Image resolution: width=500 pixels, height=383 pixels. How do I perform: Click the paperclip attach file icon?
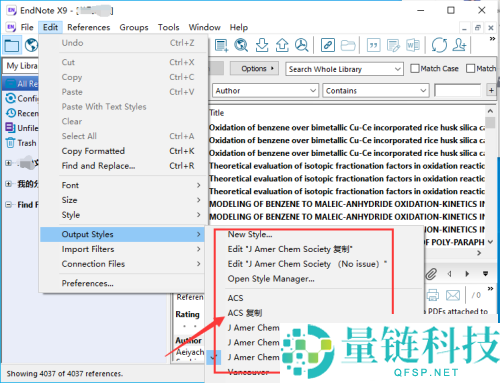click(x=431, y=274)
